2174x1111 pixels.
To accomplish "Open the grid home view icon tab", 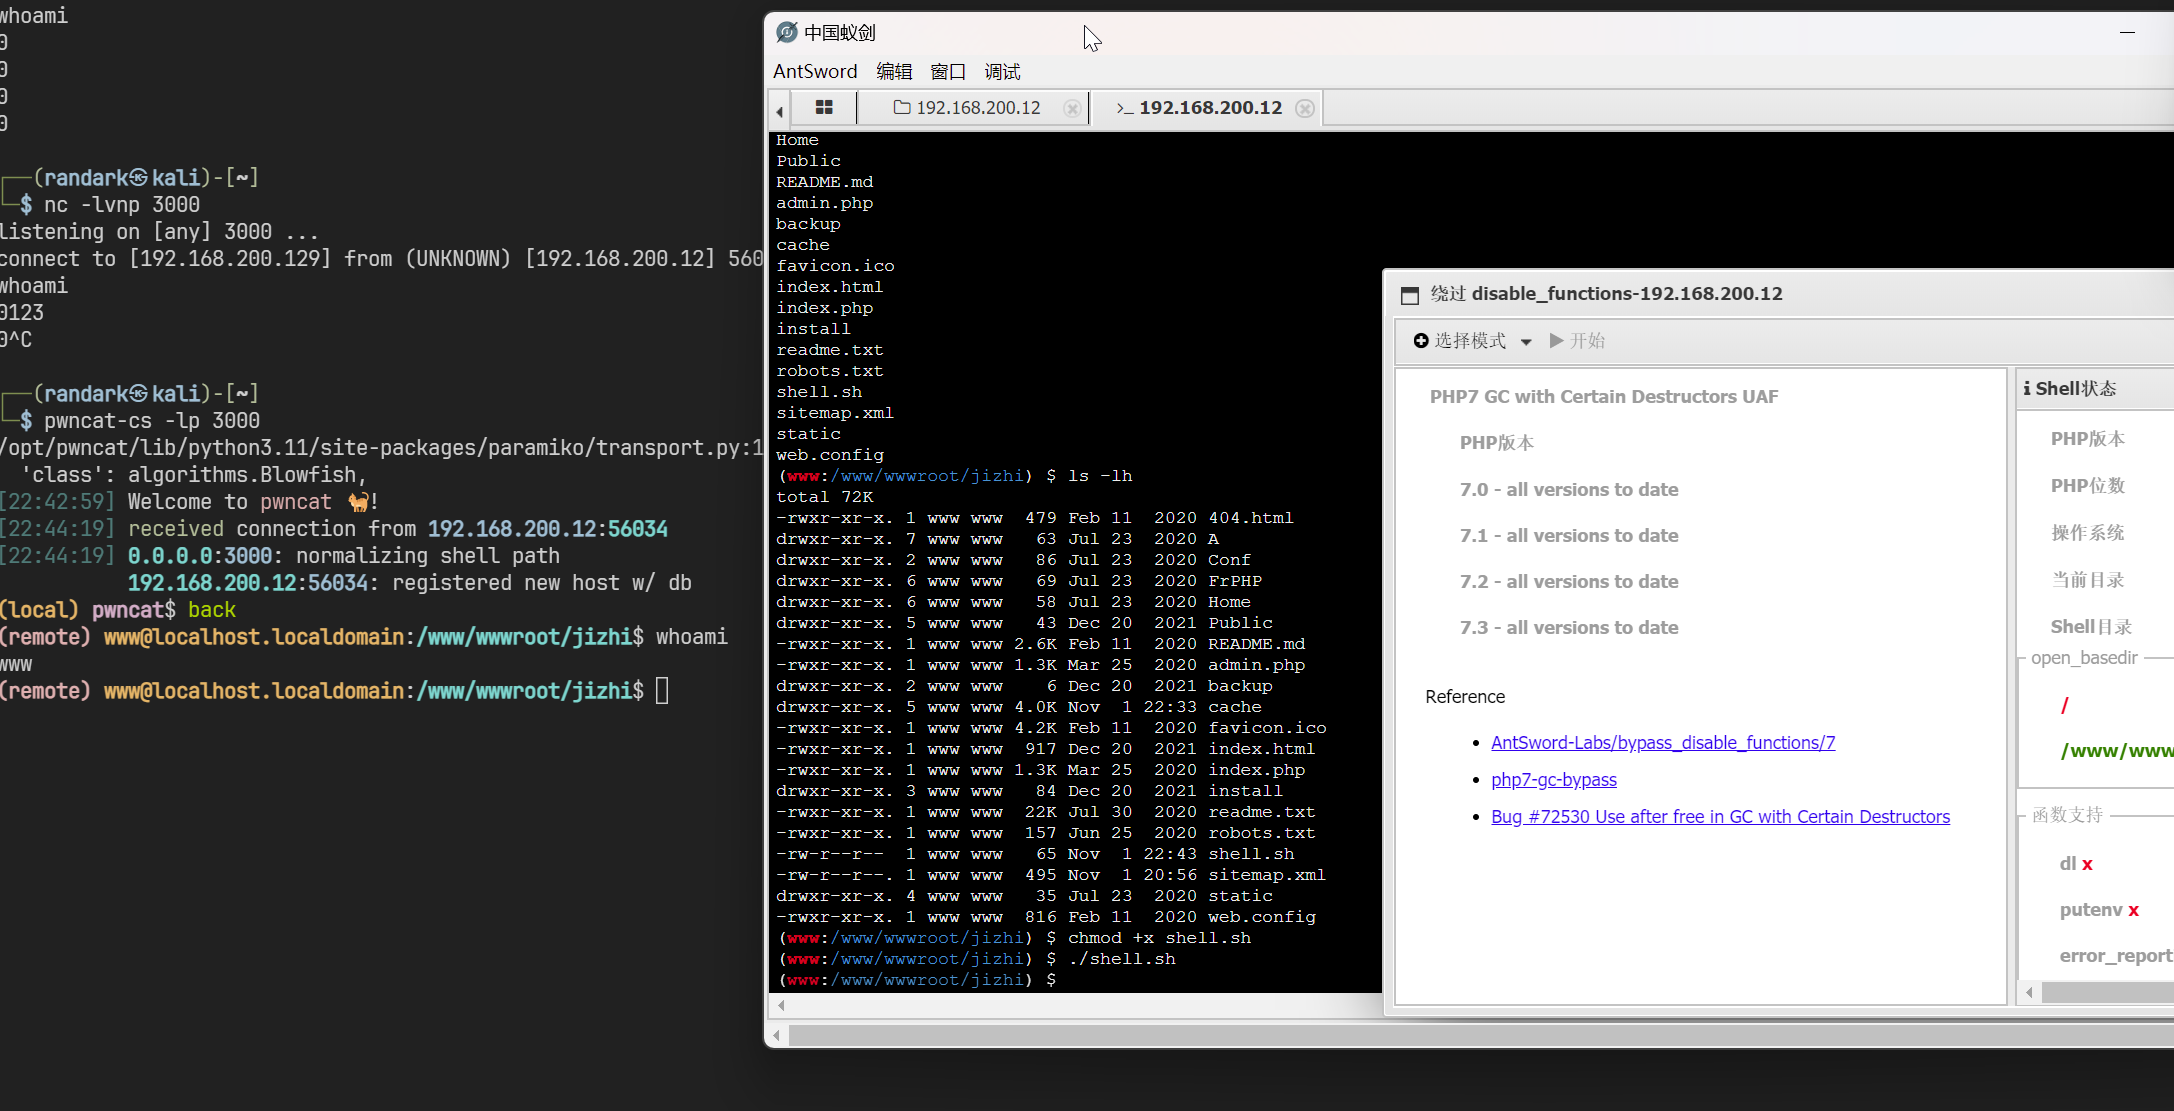I will (824, 107).
